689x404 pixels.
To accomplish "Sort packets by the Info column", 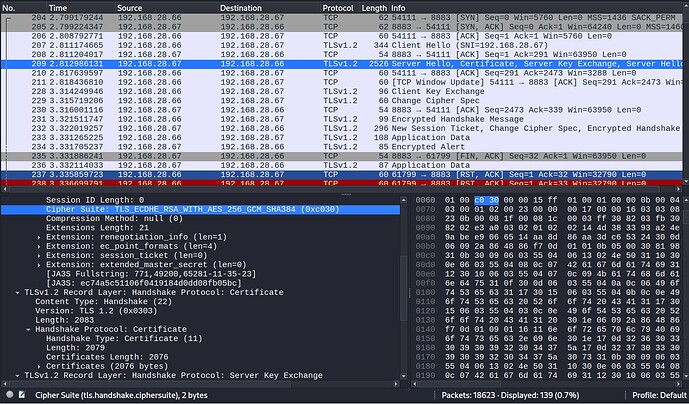I will click(536, 8).
